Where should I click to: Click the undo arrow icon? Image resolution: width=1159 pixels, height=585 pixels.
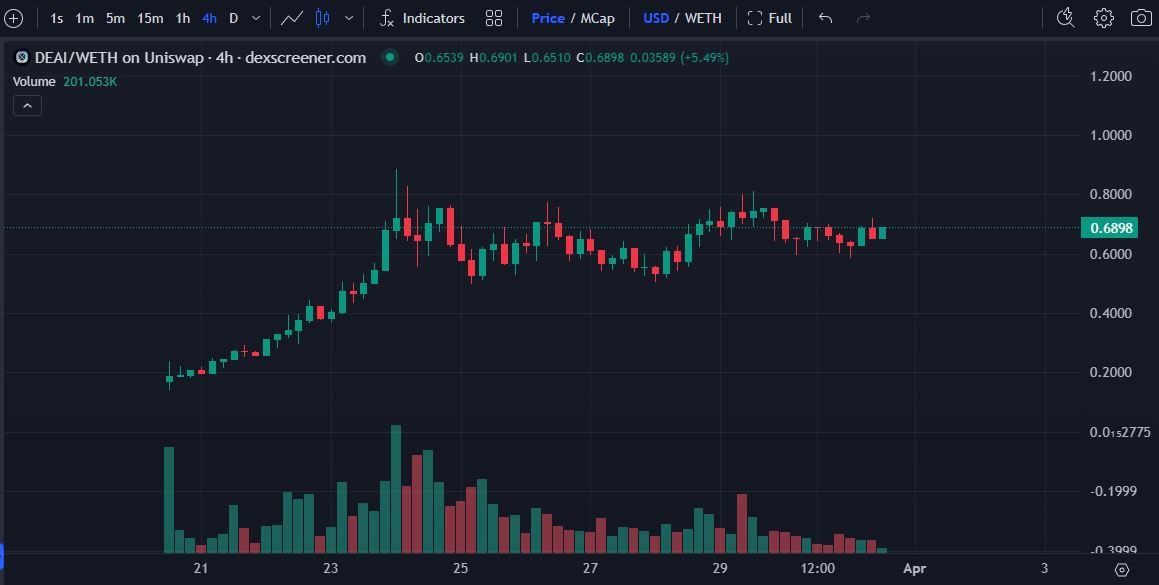pos(826,18)
